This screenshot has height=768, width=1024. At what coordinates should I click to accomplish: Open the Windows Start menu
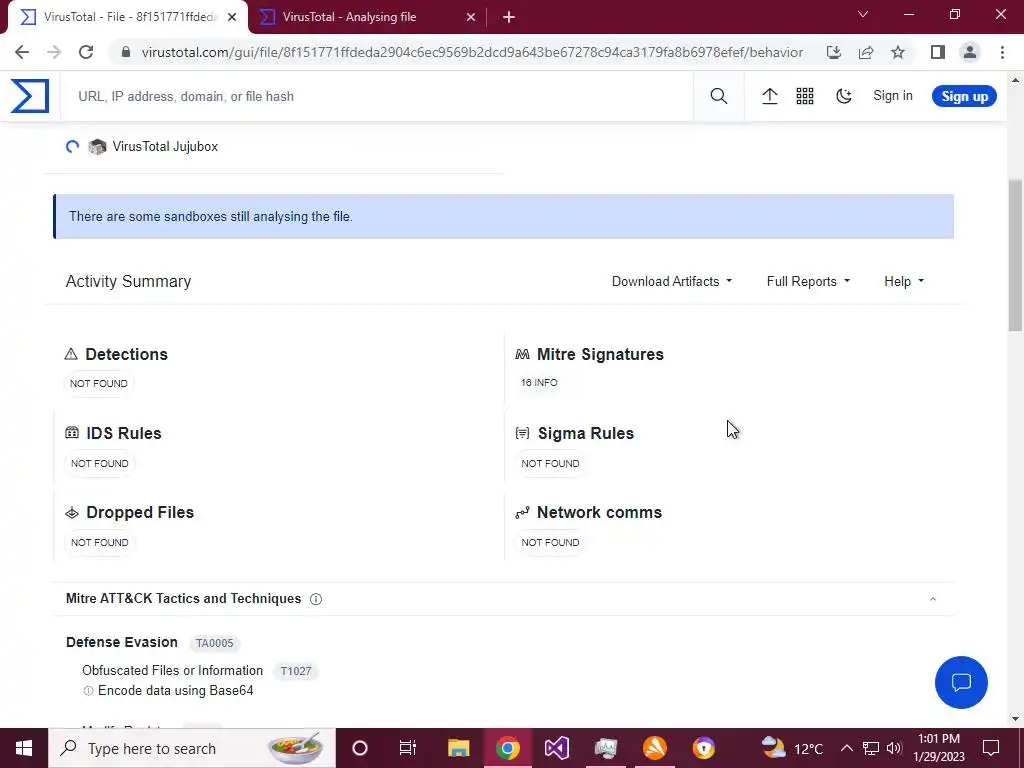pyautogui.click(x=24, y=748)
